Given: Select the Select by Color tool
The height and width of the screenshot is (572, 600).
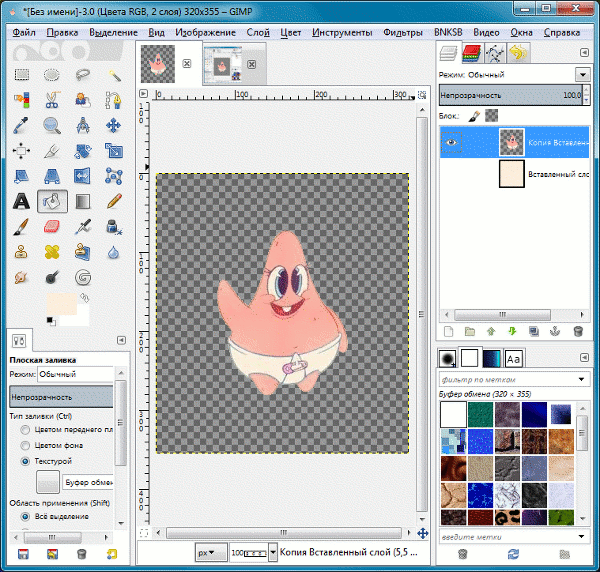Looking at the screenshot, I should click(21, 99).
